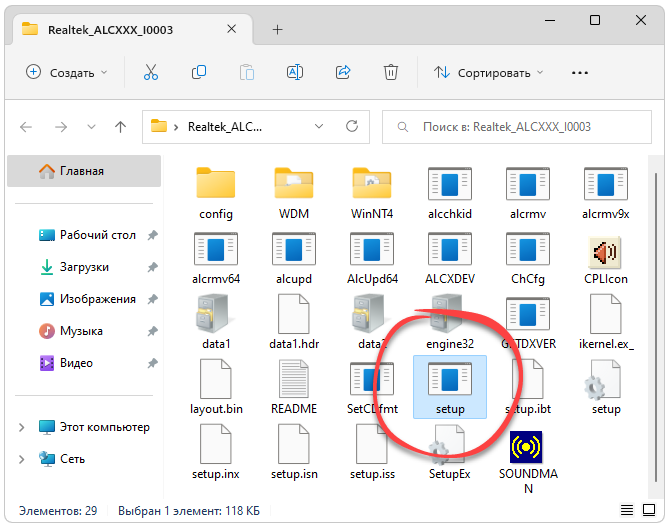
Task: Expand the Сеть node
Action: (22, 459)
